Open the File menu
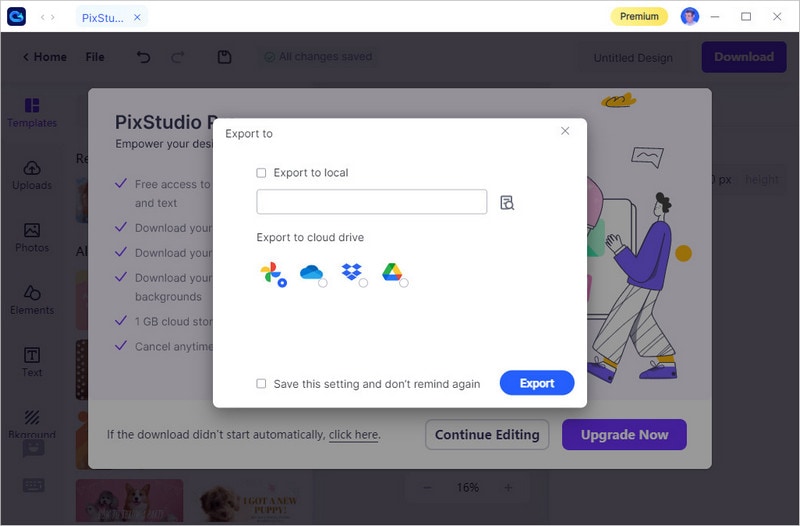This screenshot has width=800, height=526. (x=95, y=57)
